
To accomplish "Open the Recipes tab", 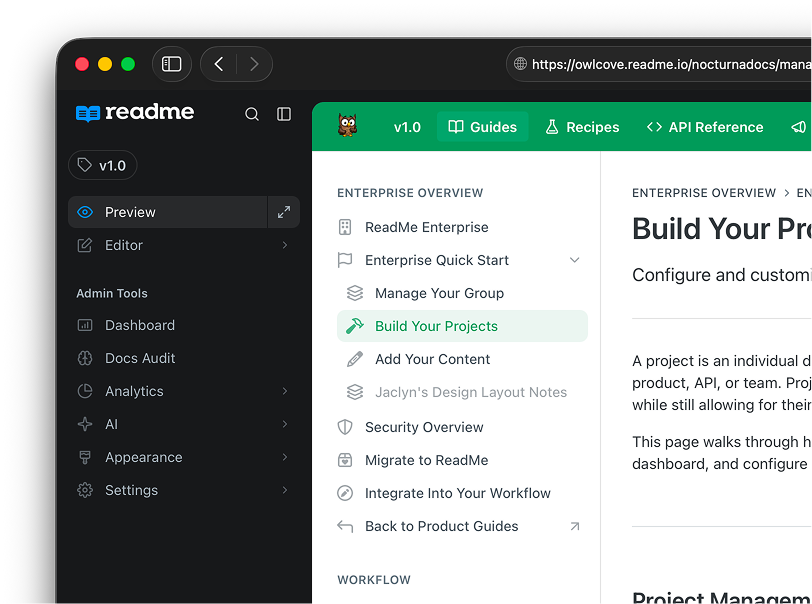I will 583,127.
